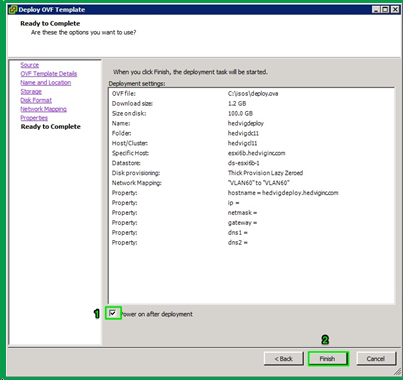Click the 100.0 GB size on disk value
Viewport: 403px width, 380px height.
(240, 113)
